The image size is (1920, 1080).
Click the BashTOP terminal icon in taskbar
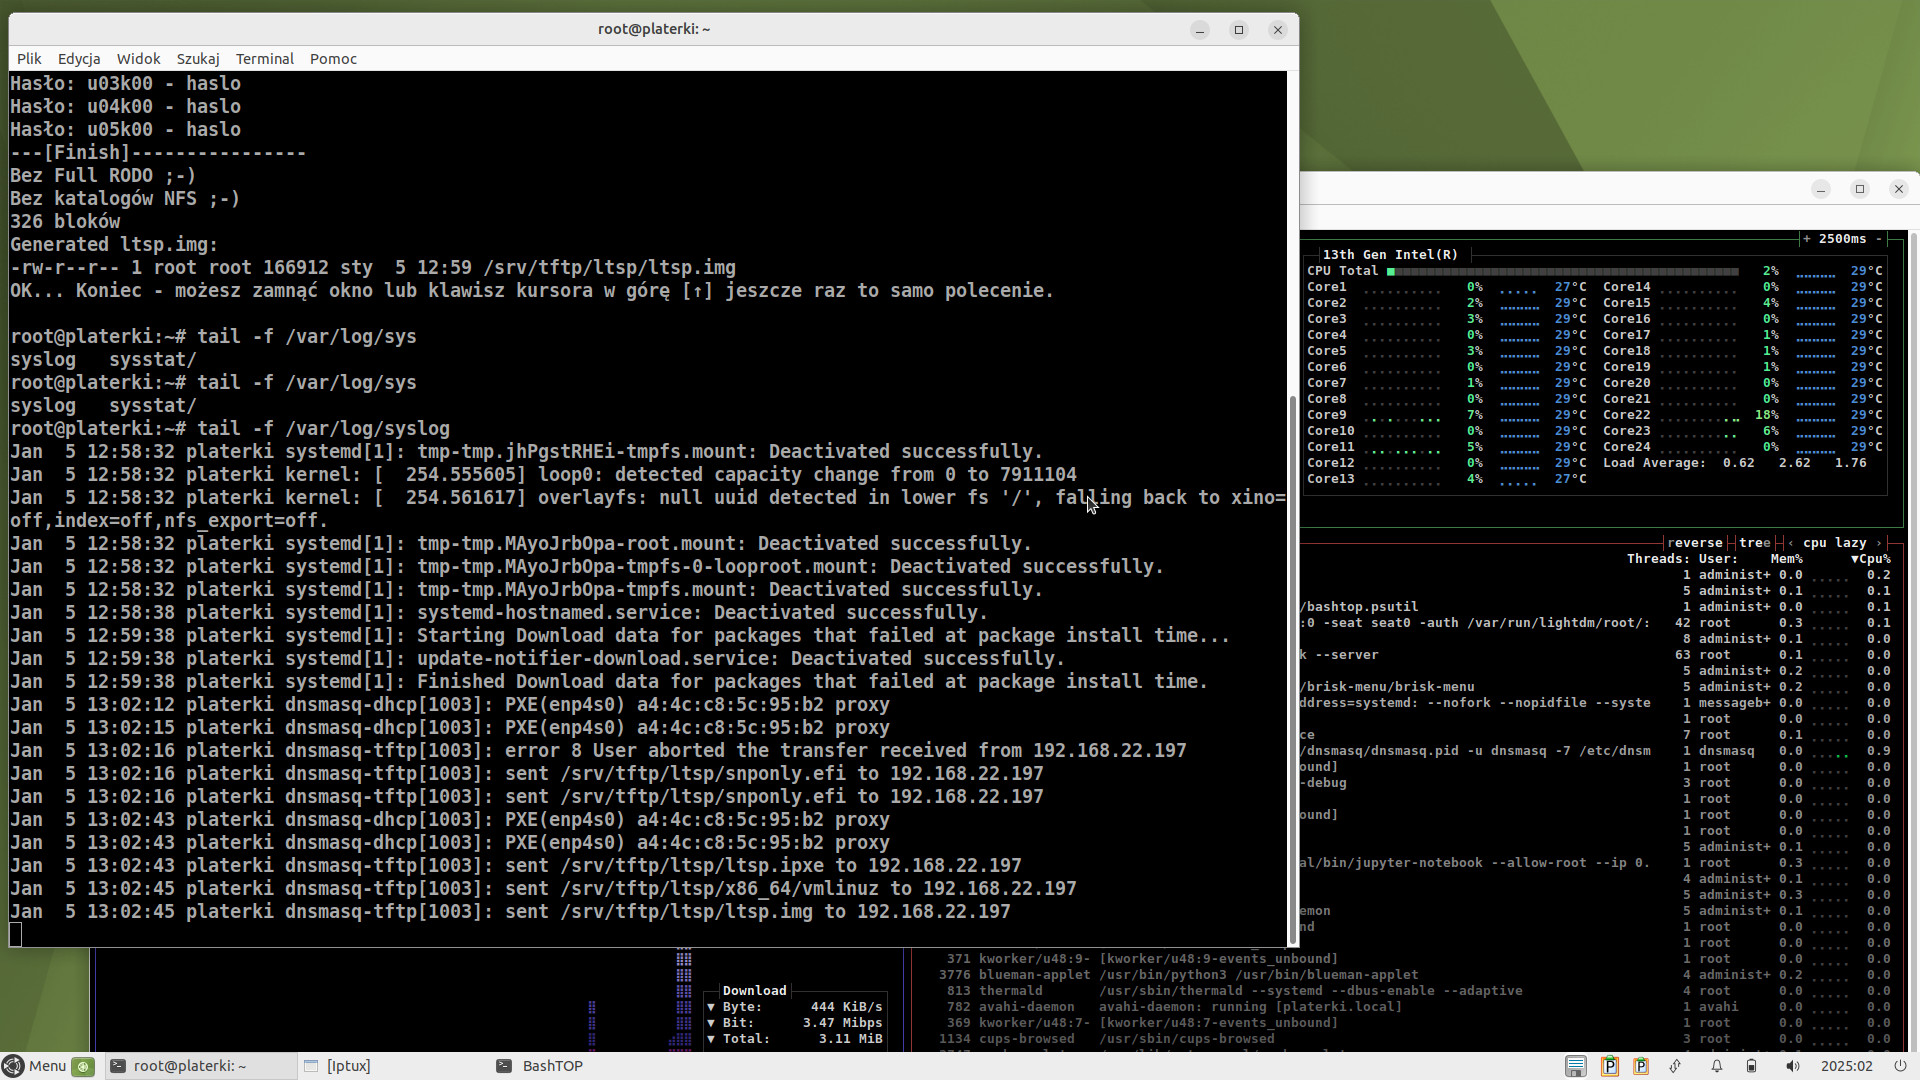[x=504, y=1066]
